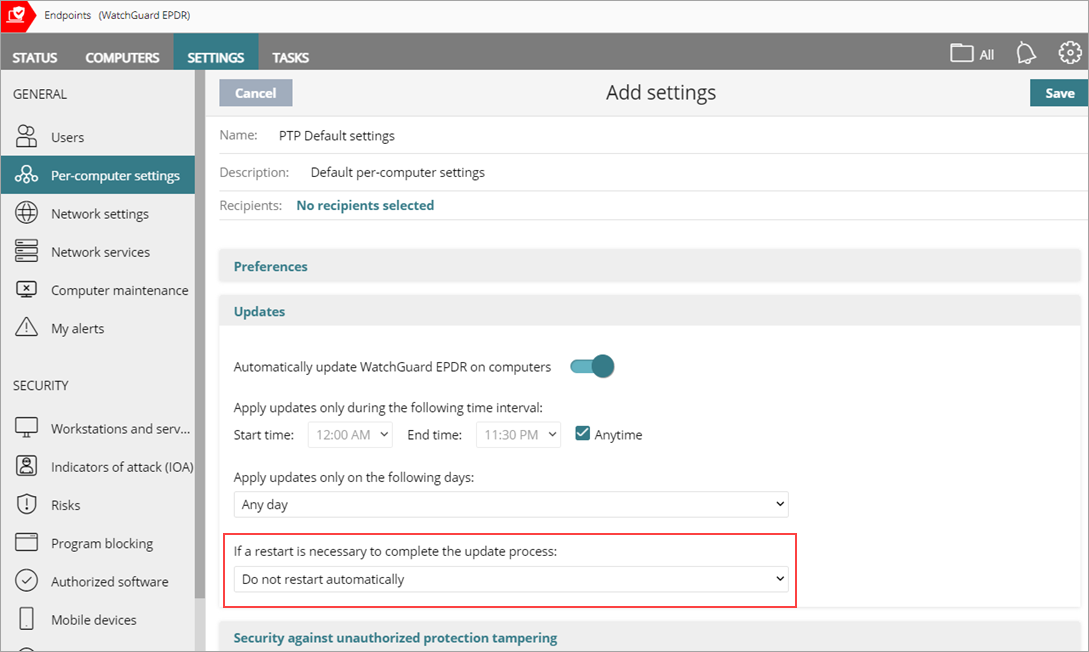The height and width of the screenshot is (652, 1089).
Task: Open Indicators of attack (IOA) settings
Action: click(x=28, y=466)
